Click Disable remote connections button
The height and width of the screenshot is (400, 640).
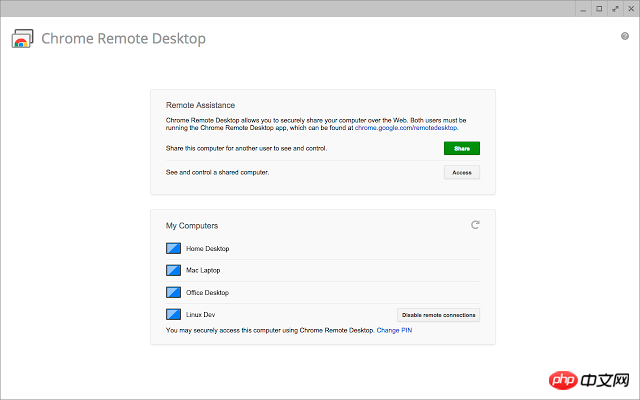(x=438, y=315)
